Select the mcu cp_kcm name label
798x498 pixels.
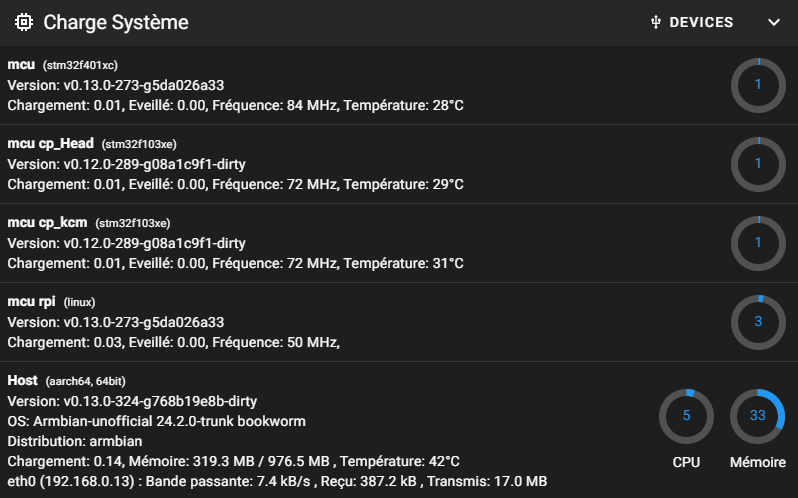point(47,222)
